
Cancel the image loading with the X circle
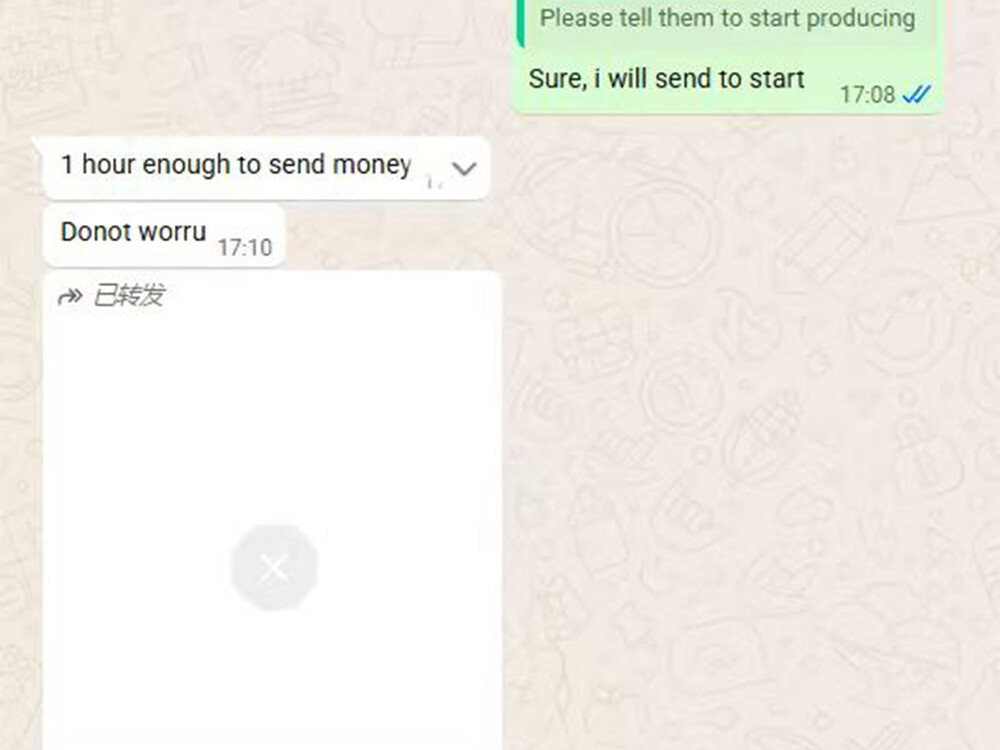(274, 567)
